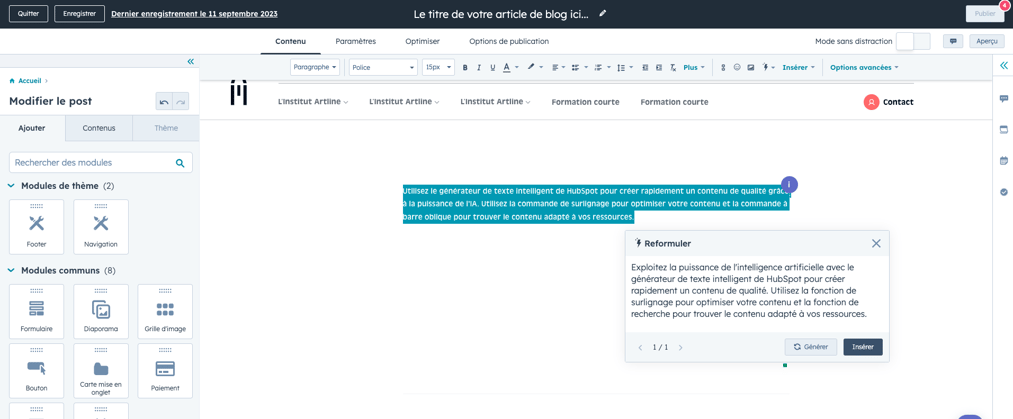1013x419 pixels.
Task: Expand the Plus toolbar menu
Action: (693, 67)
